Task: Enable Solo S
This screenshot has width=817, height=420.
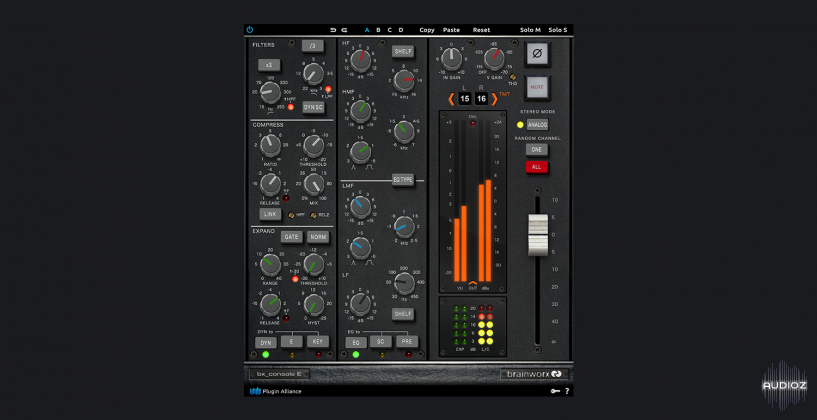Action: [558, 30]
